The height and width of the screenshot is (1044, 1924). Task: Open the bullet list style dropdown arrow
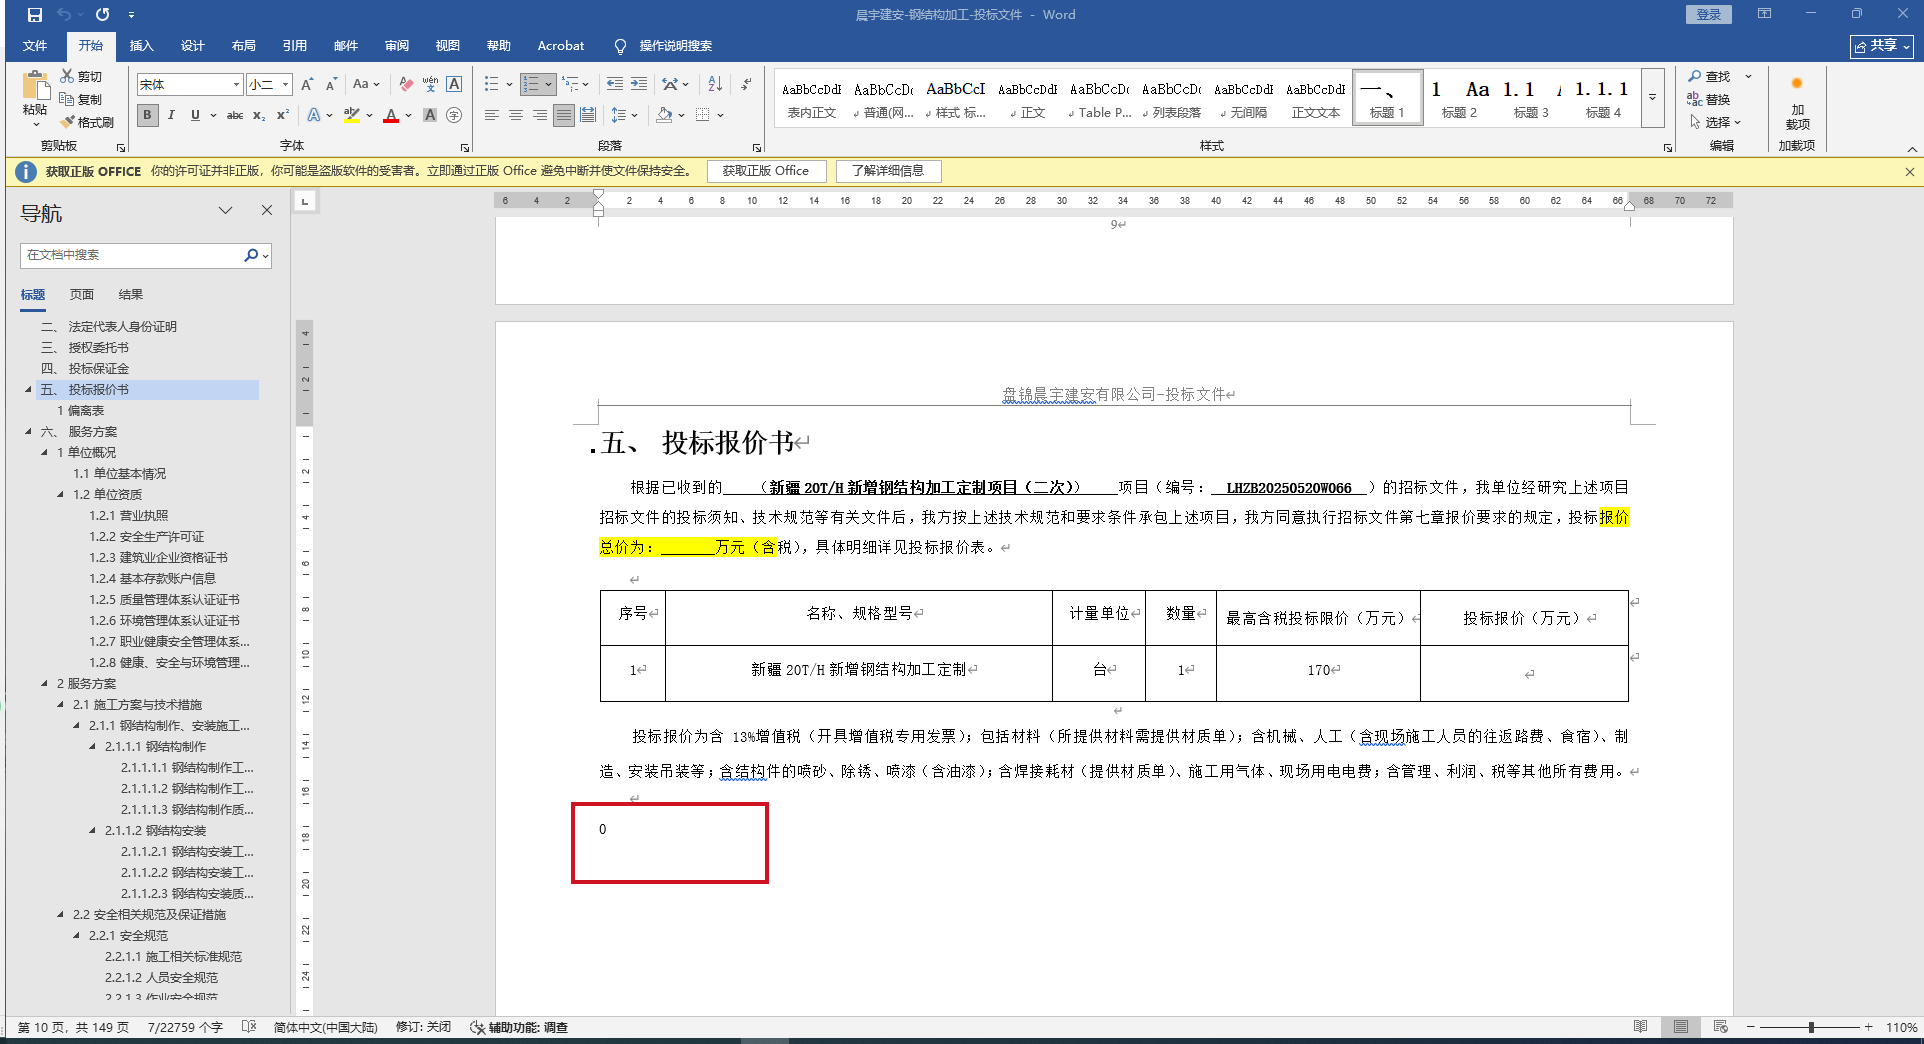pos(510,85)
